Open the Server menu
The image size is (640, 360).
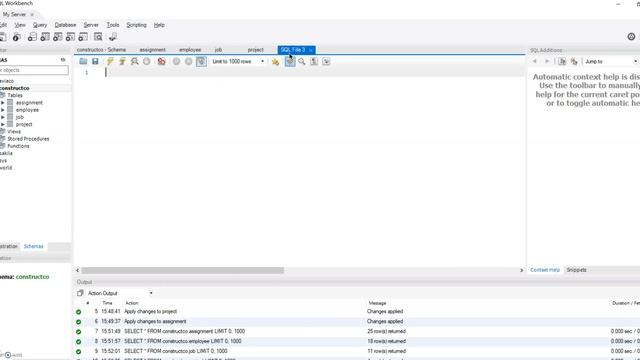click(91, 25)
